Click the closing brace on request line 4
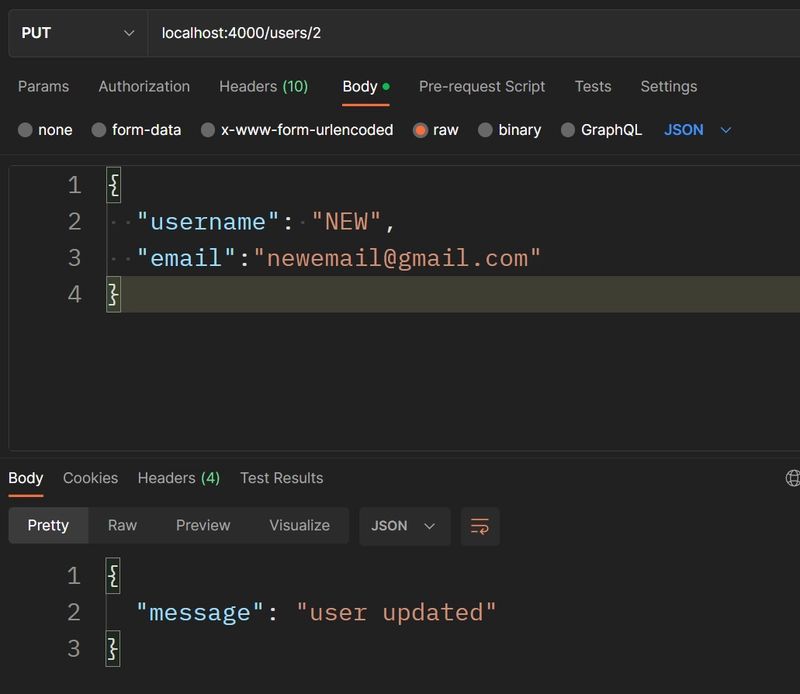The height and width of the screenshot is (694, 800). tap(114, 294)
